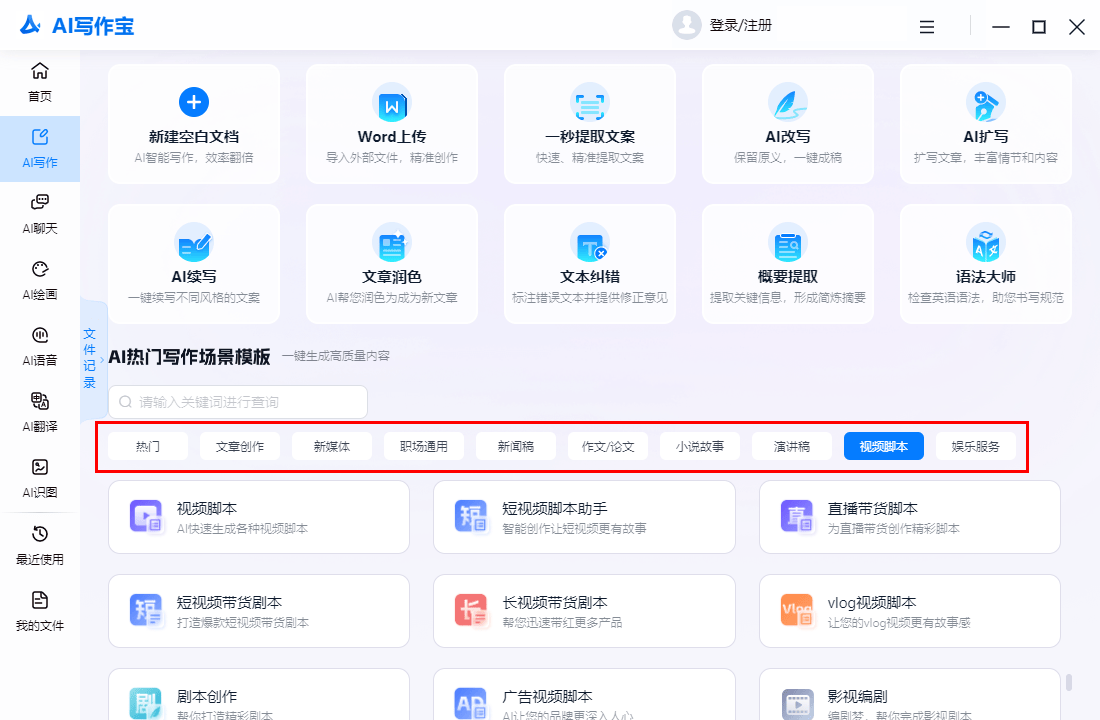Open the Word上传 tool icon
Image resolution: width=1100 pixels, height=720 pixels.
tap(391, 104)
